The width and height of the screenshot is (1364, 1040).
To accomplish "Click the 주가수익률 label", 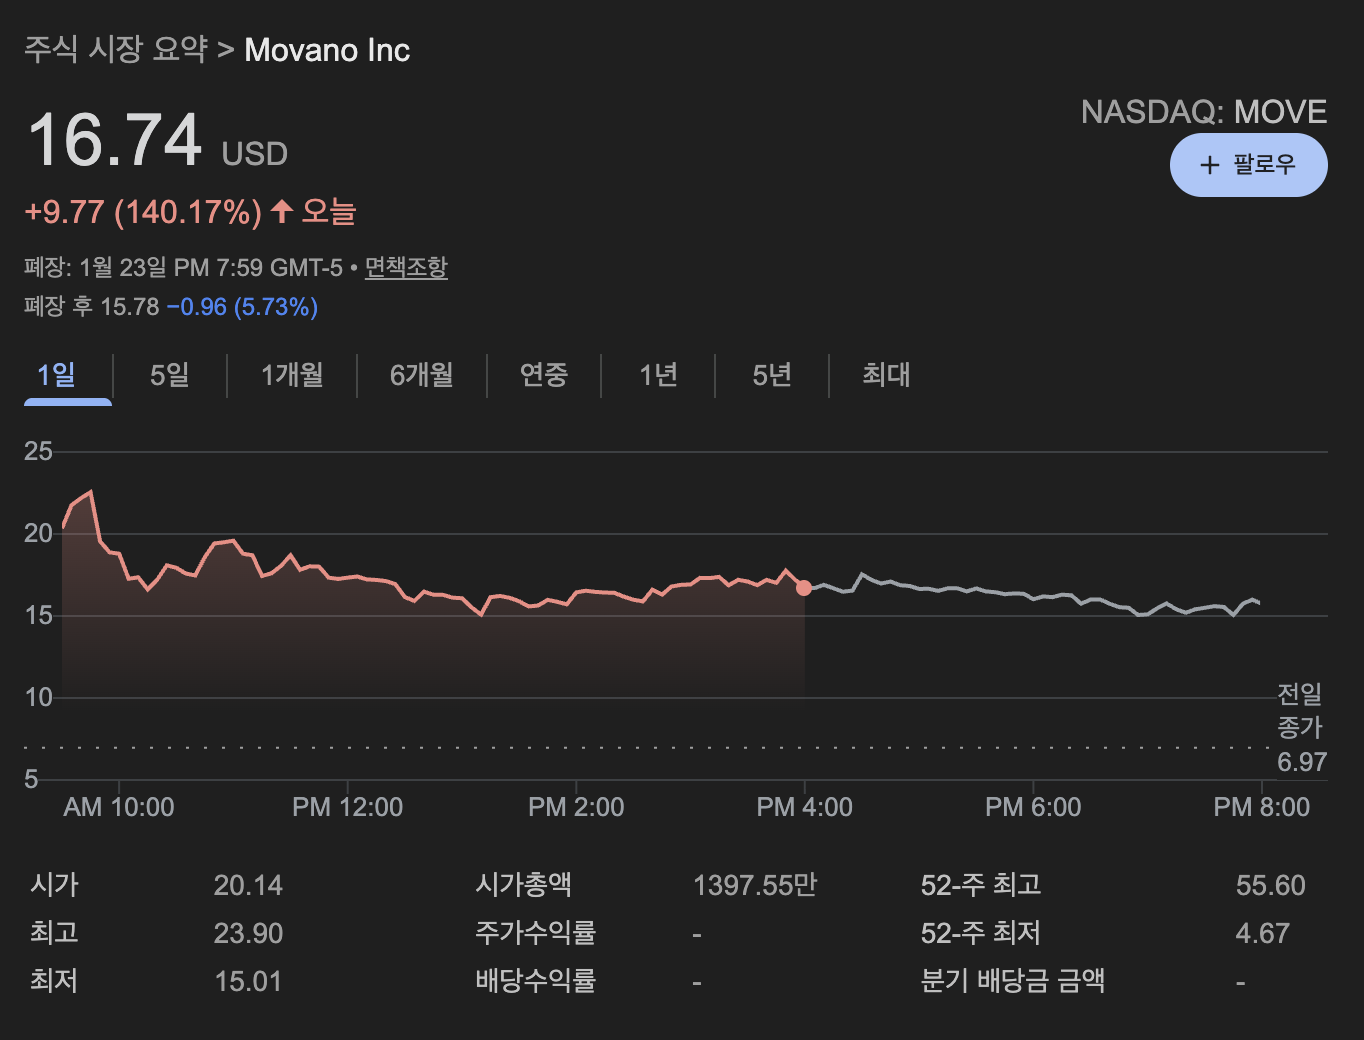I will click(536, 933).
